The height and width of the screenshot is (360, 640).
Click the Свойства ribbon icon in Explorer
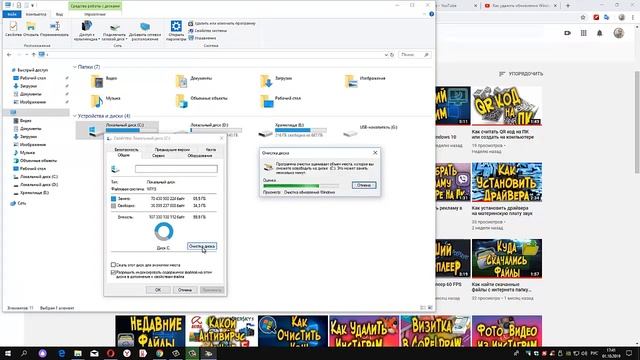(13, 29)
